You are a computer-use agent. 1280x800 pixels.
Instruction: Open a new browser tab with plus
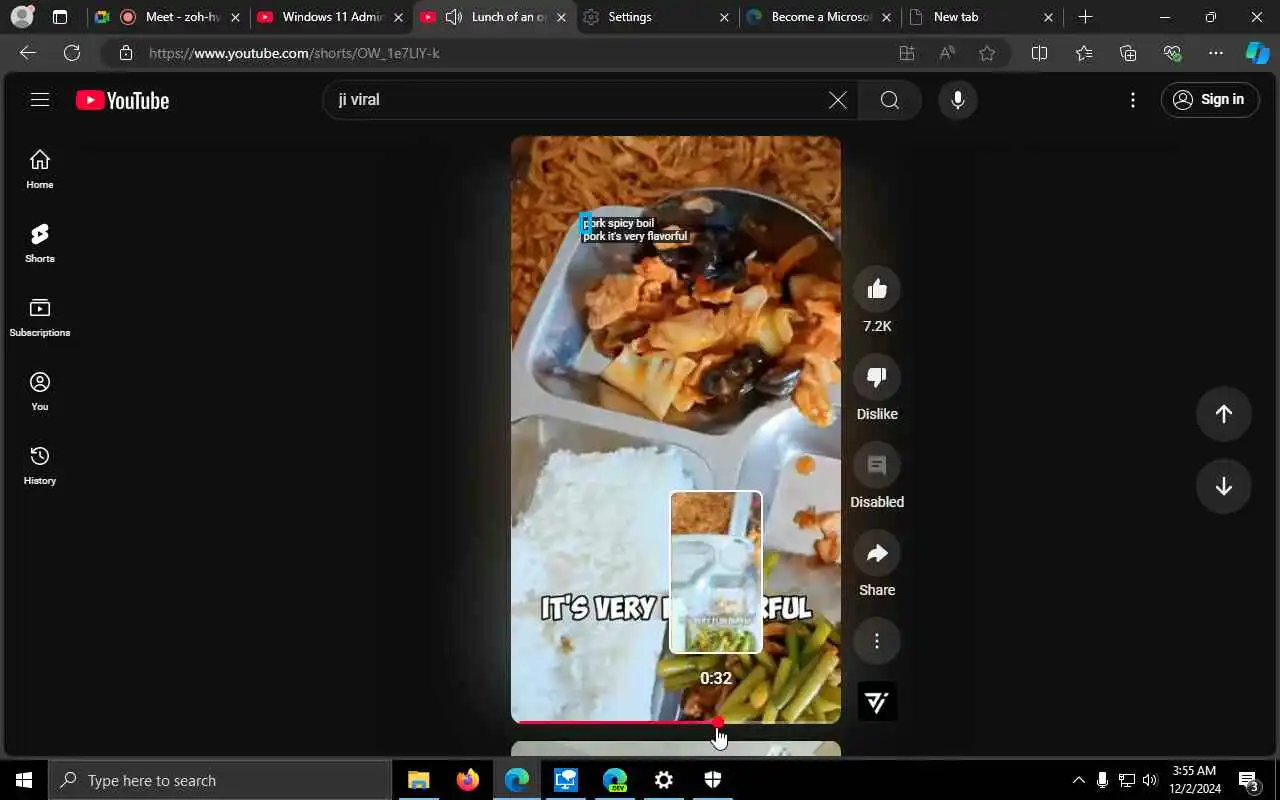point(1085,17)
